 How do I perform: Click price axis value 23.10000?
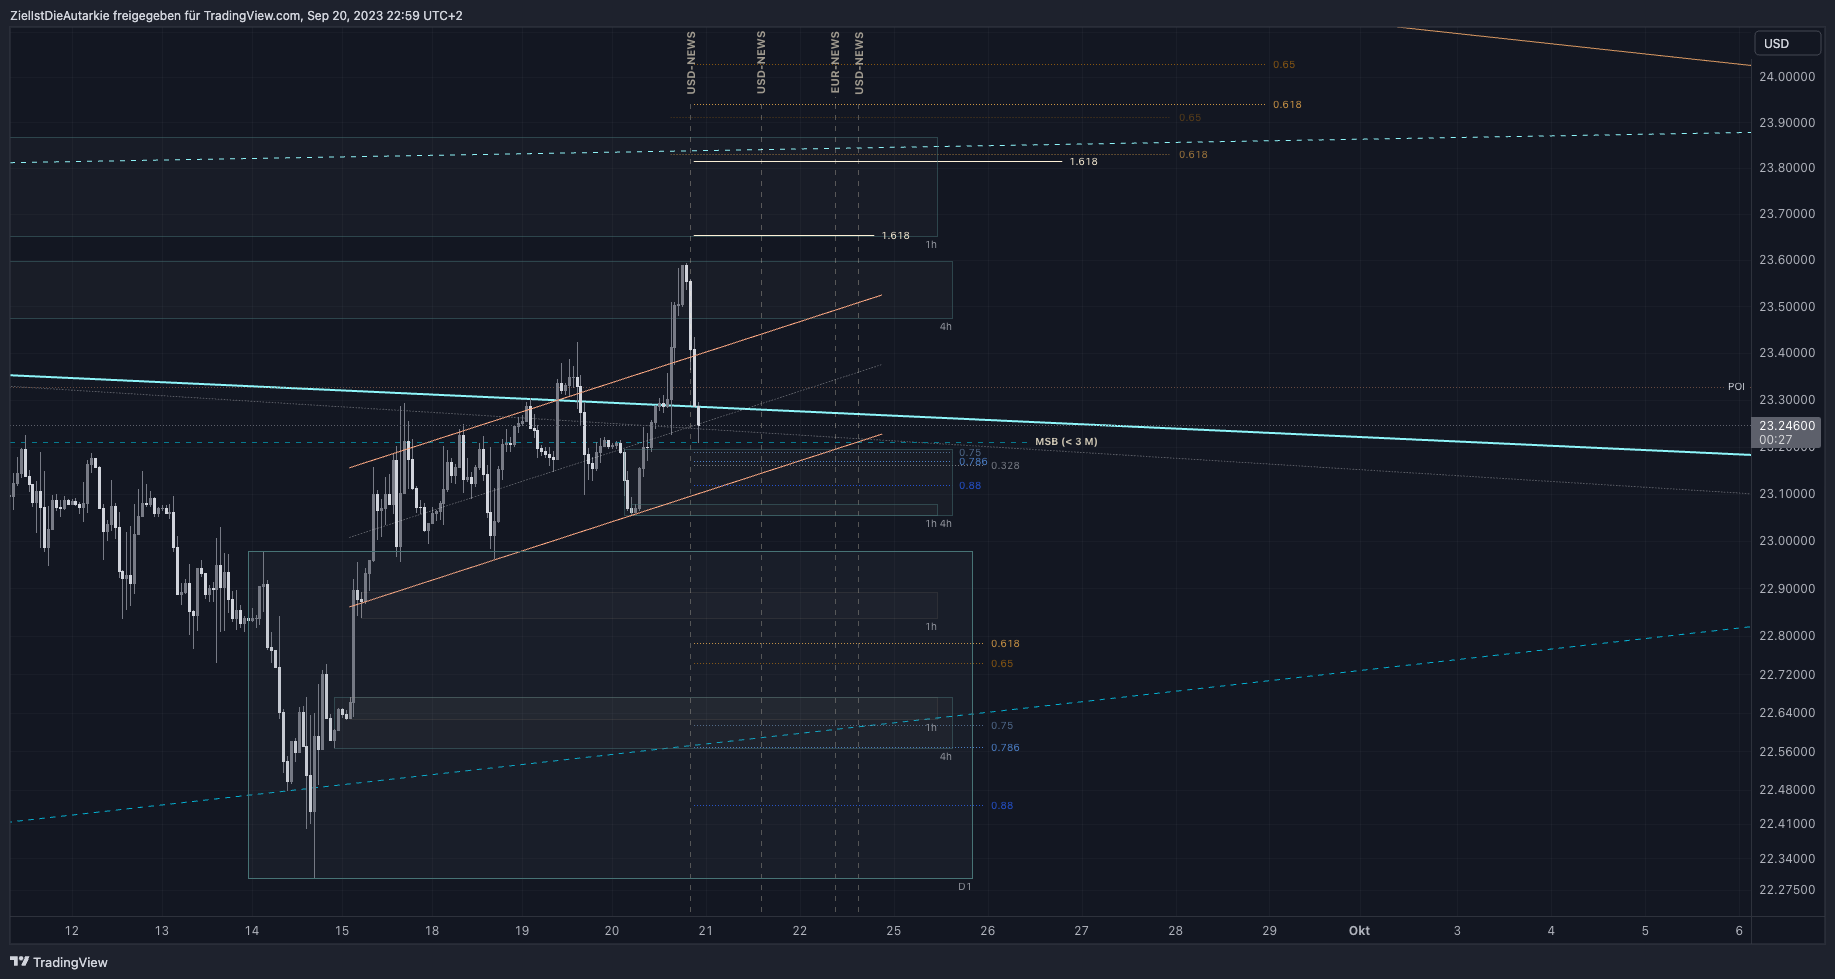pyautogui.click(x=1787, y=494)
